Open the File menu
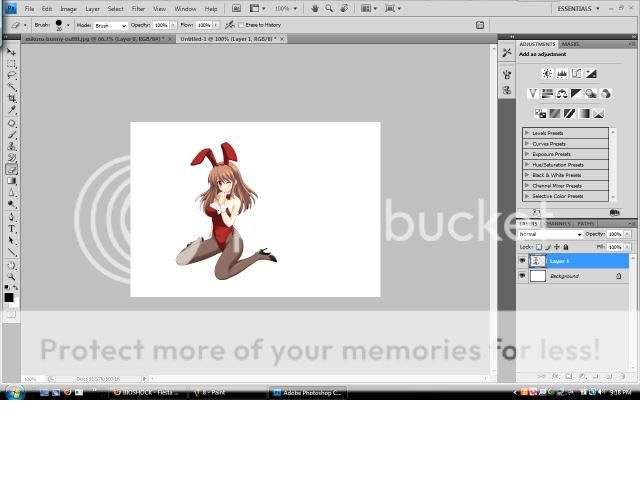This screenshot has height=485, width=640. 29,9
